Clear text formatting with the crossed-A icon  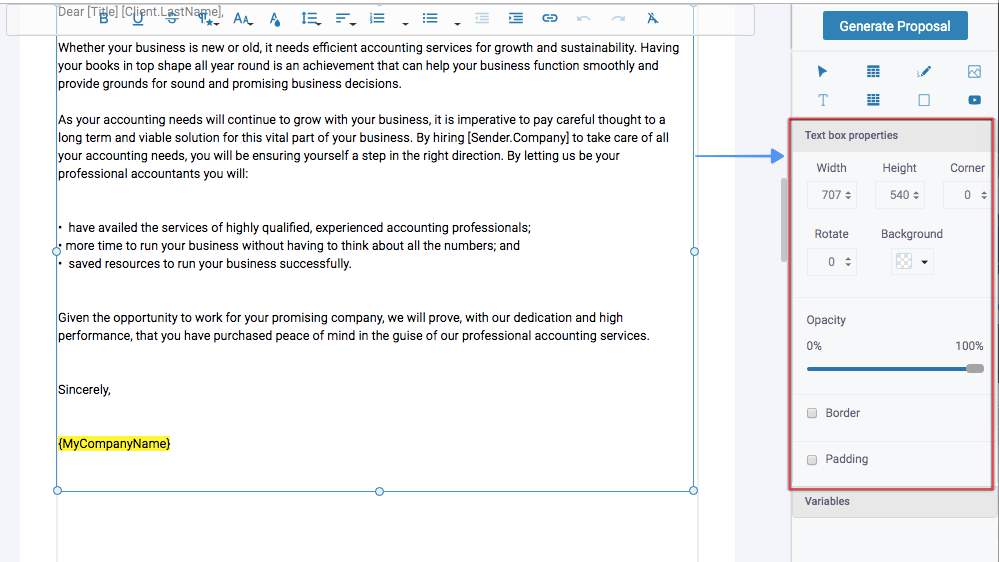tap(652, 18)
